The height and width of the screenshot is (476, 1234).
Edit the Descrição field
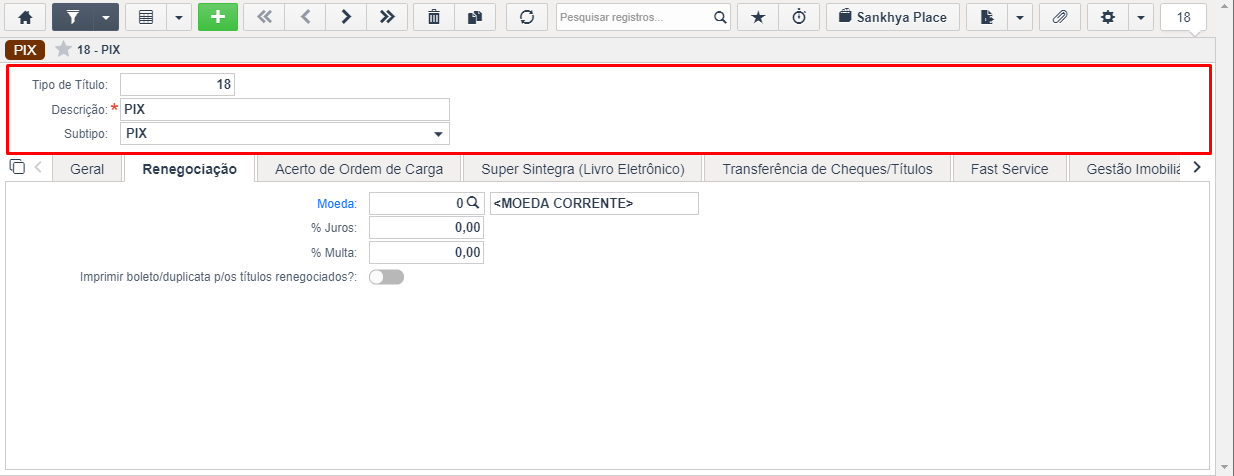point(285,109)
